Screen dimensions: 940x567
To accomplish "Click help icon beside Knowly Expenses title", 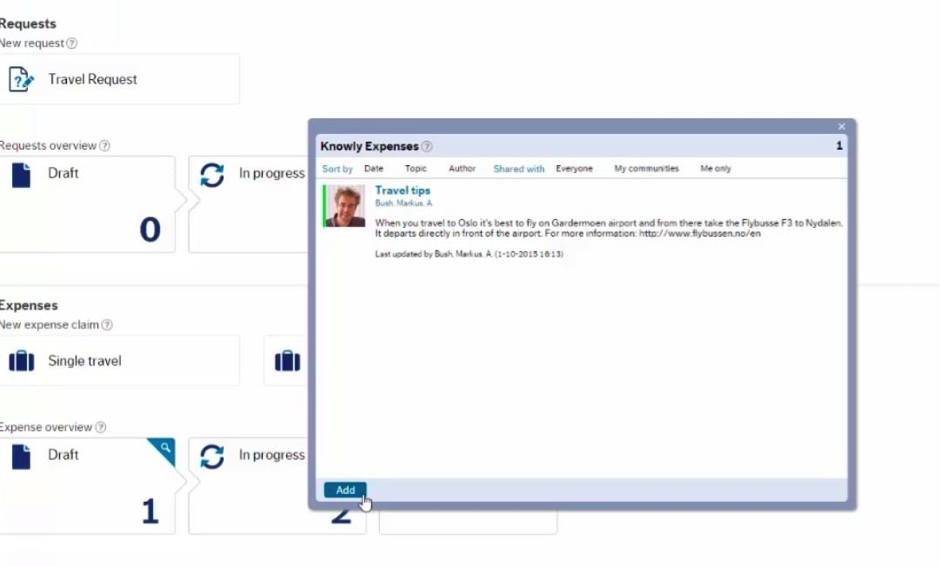I will click(x=427, y=147).
